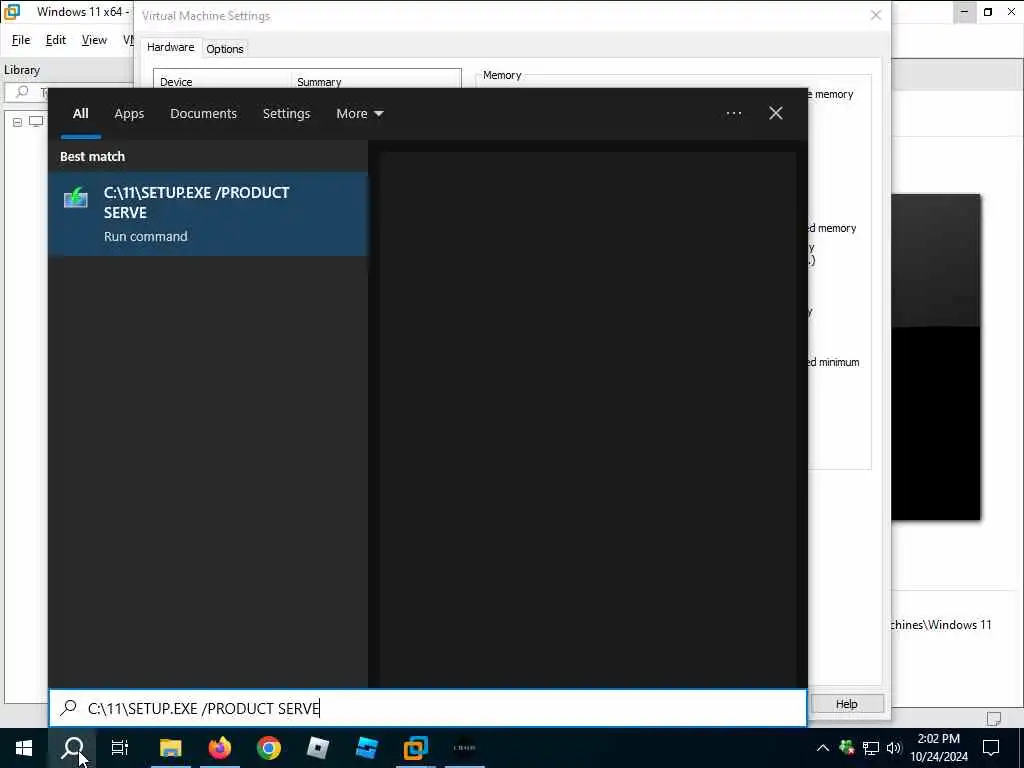The image size is (1024, 768).
Task: Open the taskbar clock showing 2:02 PM
Action: click(938, 748)
